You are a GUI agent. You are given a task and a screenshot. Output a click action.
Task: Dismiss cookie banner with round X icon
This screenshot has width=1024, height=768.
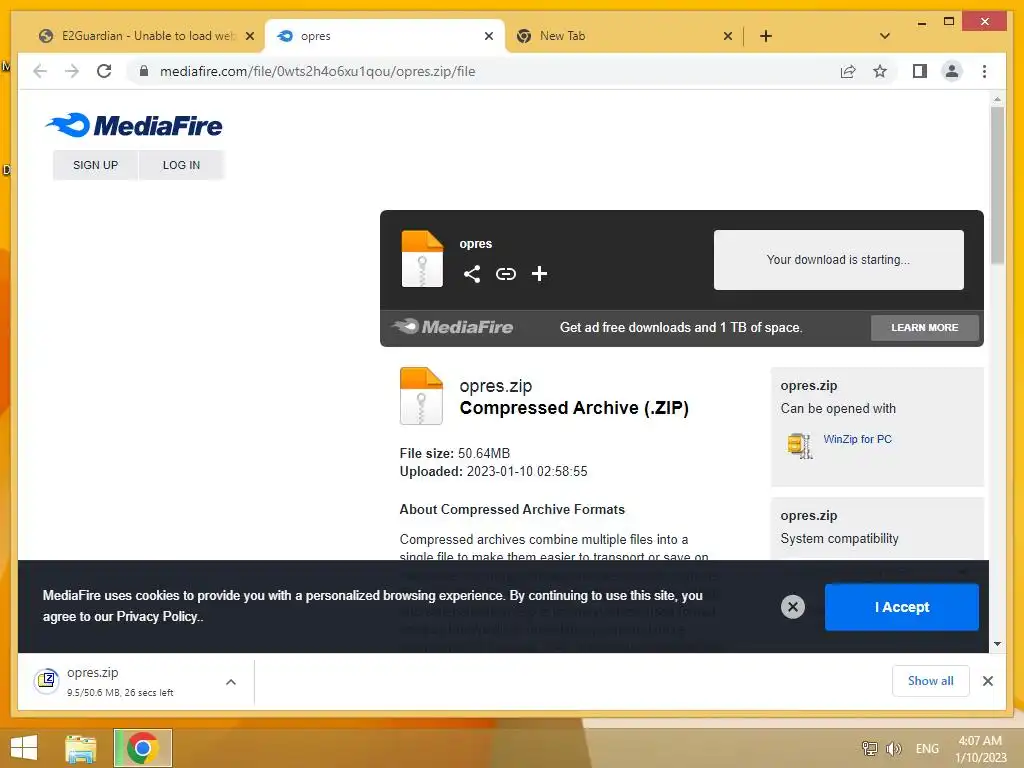point(793,607)
